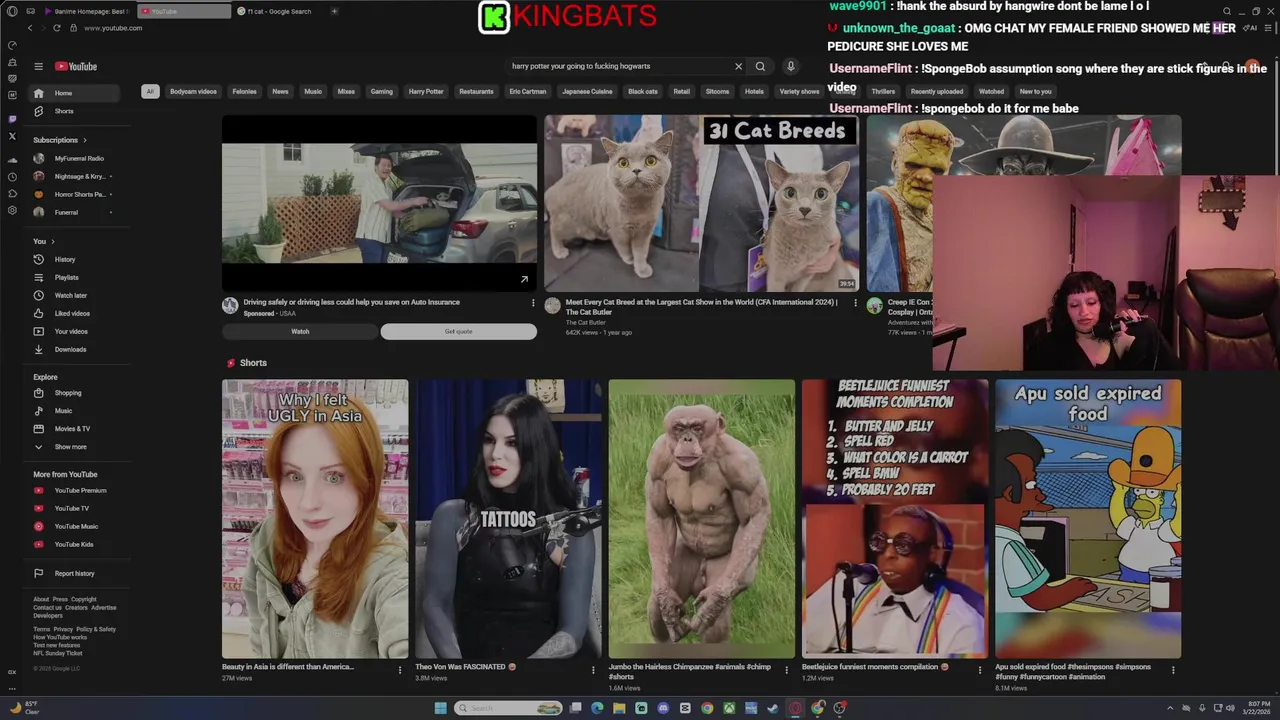Click the Windows taskbar search box
The height and width of the screenshot is (720, 1280).
coord(508,708)
